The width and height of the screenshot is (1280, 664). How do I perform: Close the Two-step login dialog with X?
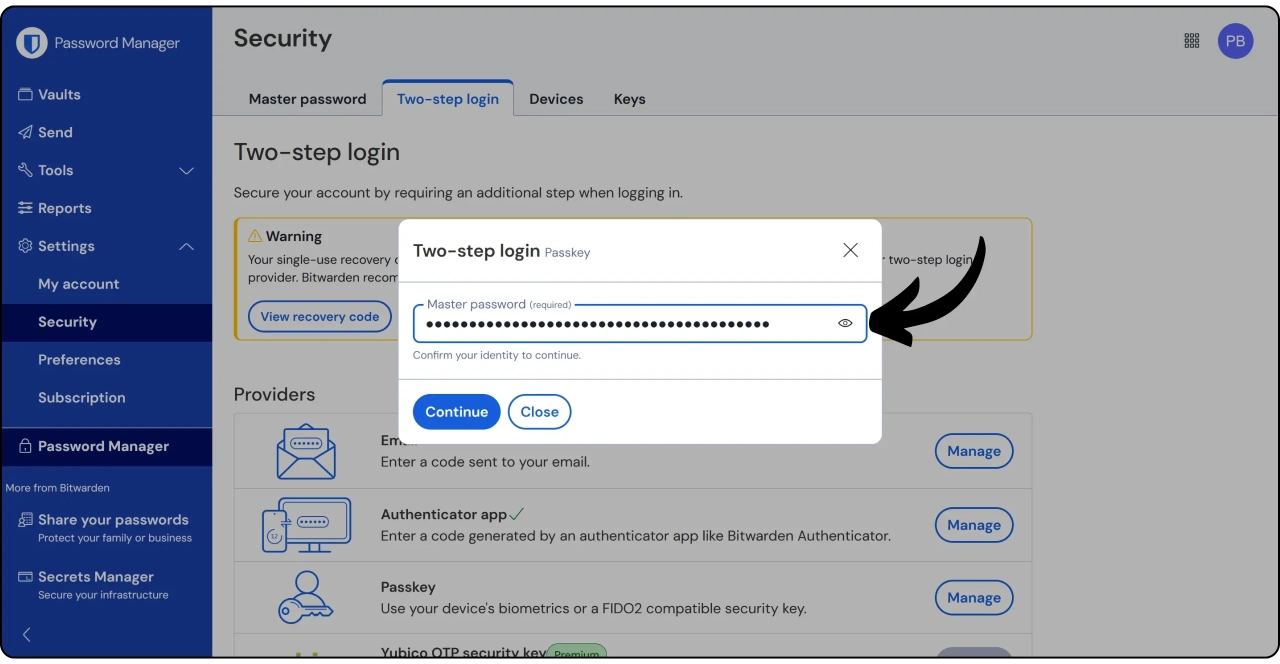pyautogui.click(x=850, y=250)
